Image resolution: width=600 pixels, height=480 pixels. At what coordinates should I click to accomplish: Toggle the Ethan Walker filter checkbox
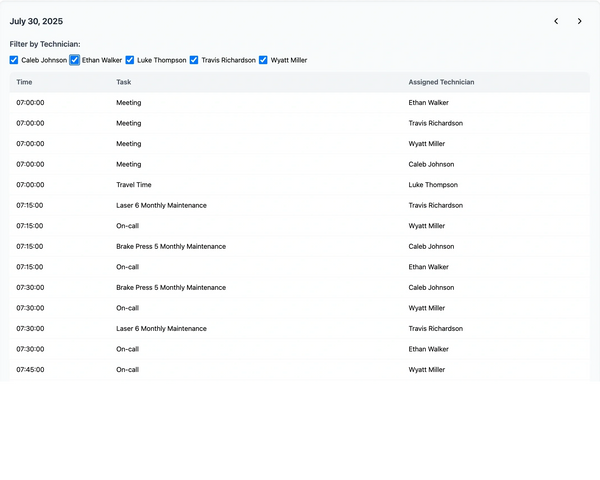pyautogui.click(x=75, y=60)
